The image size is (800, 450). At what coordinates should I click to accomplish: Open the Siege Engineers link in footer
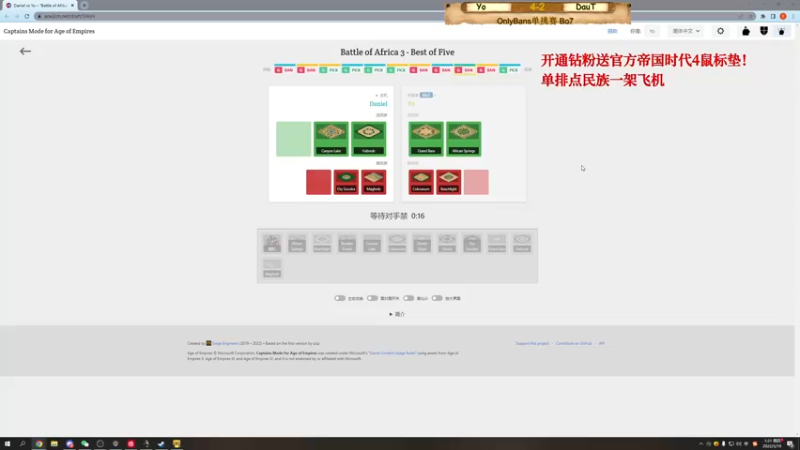(225, 343)
